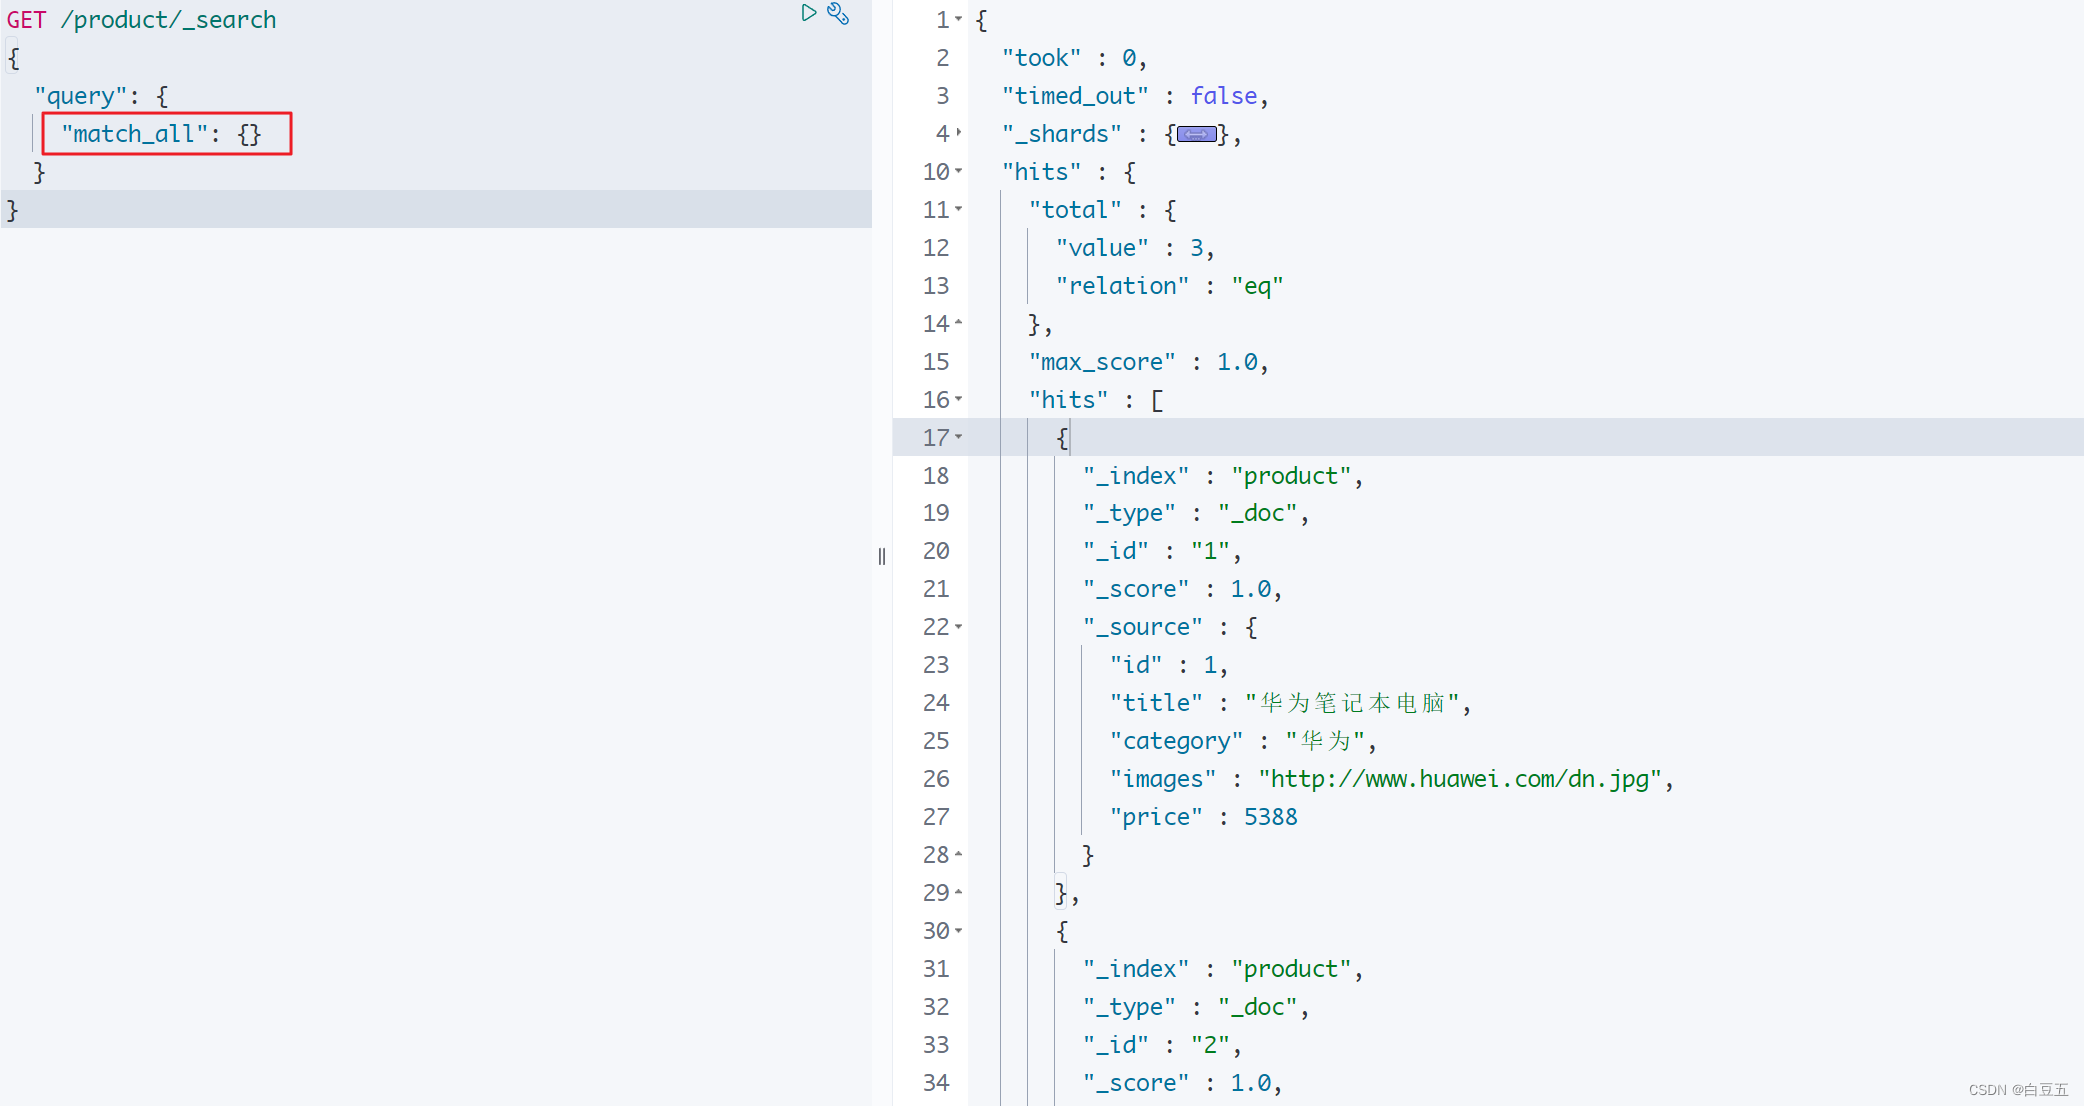Viewport: 2084px width, 1106px height.
Task: Open the wrench settings icon
Action: (x=838, y=14)
